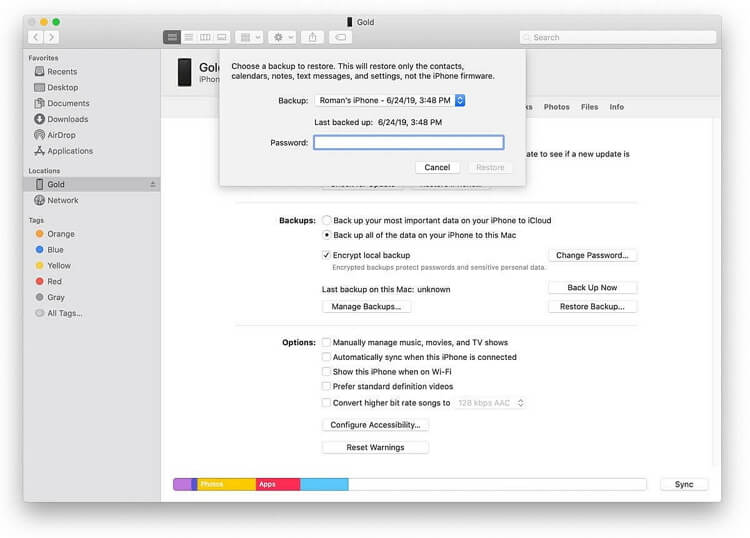Click Back Up Now
This screenshot has height=538, width=750.
(592, 287)
